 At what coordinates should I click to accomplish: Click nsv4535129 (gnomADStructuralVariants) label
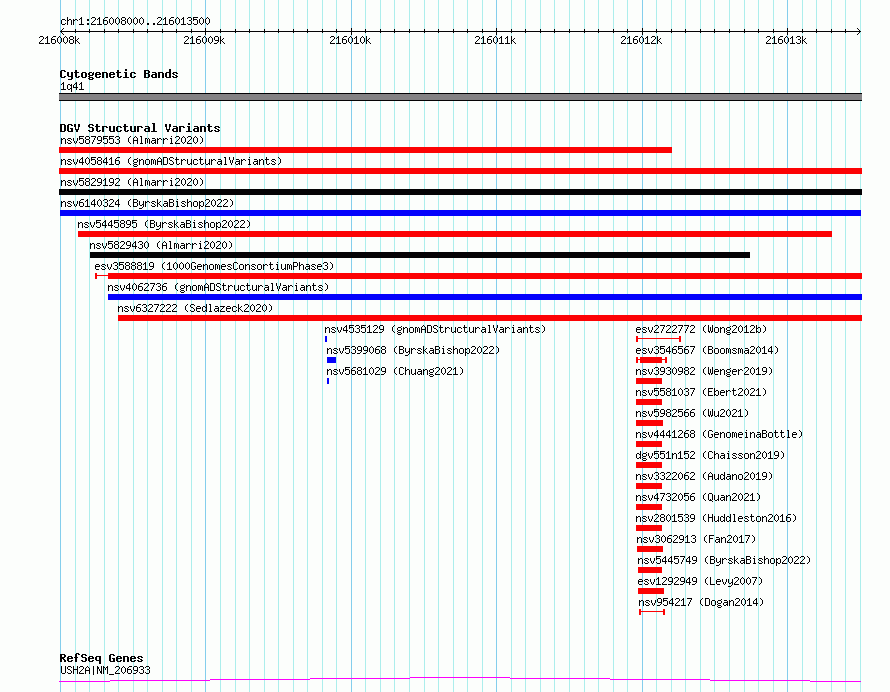point(435,329)
